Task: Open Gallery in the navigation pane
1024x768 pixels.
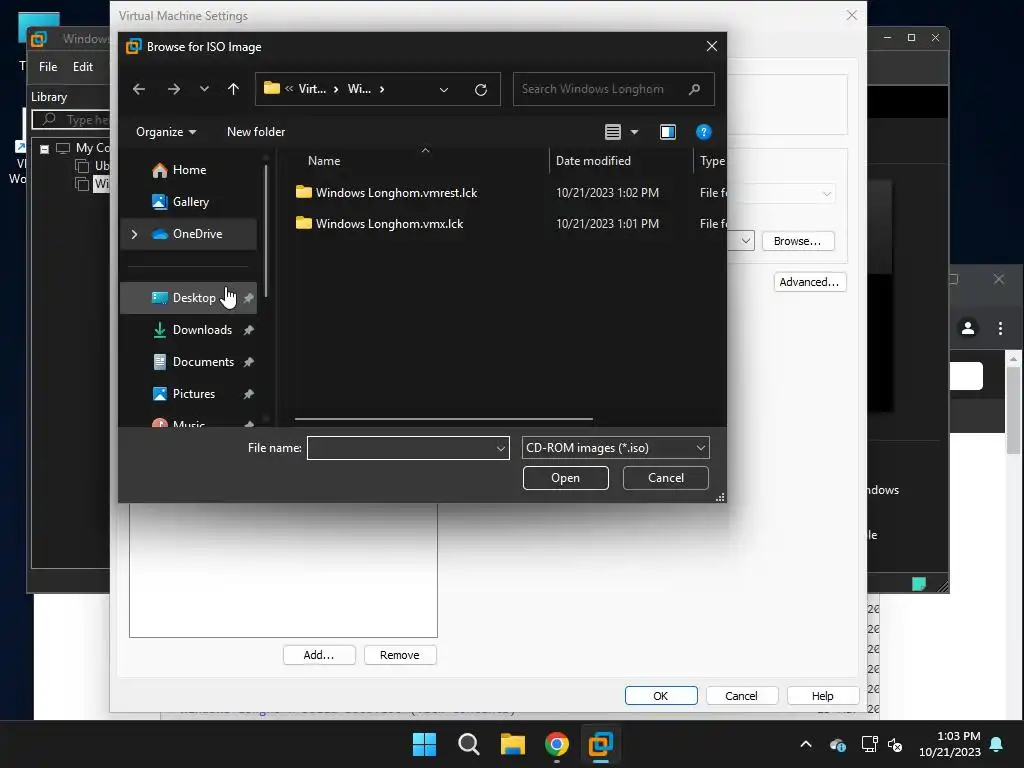Action: click(x=190, y=202)
